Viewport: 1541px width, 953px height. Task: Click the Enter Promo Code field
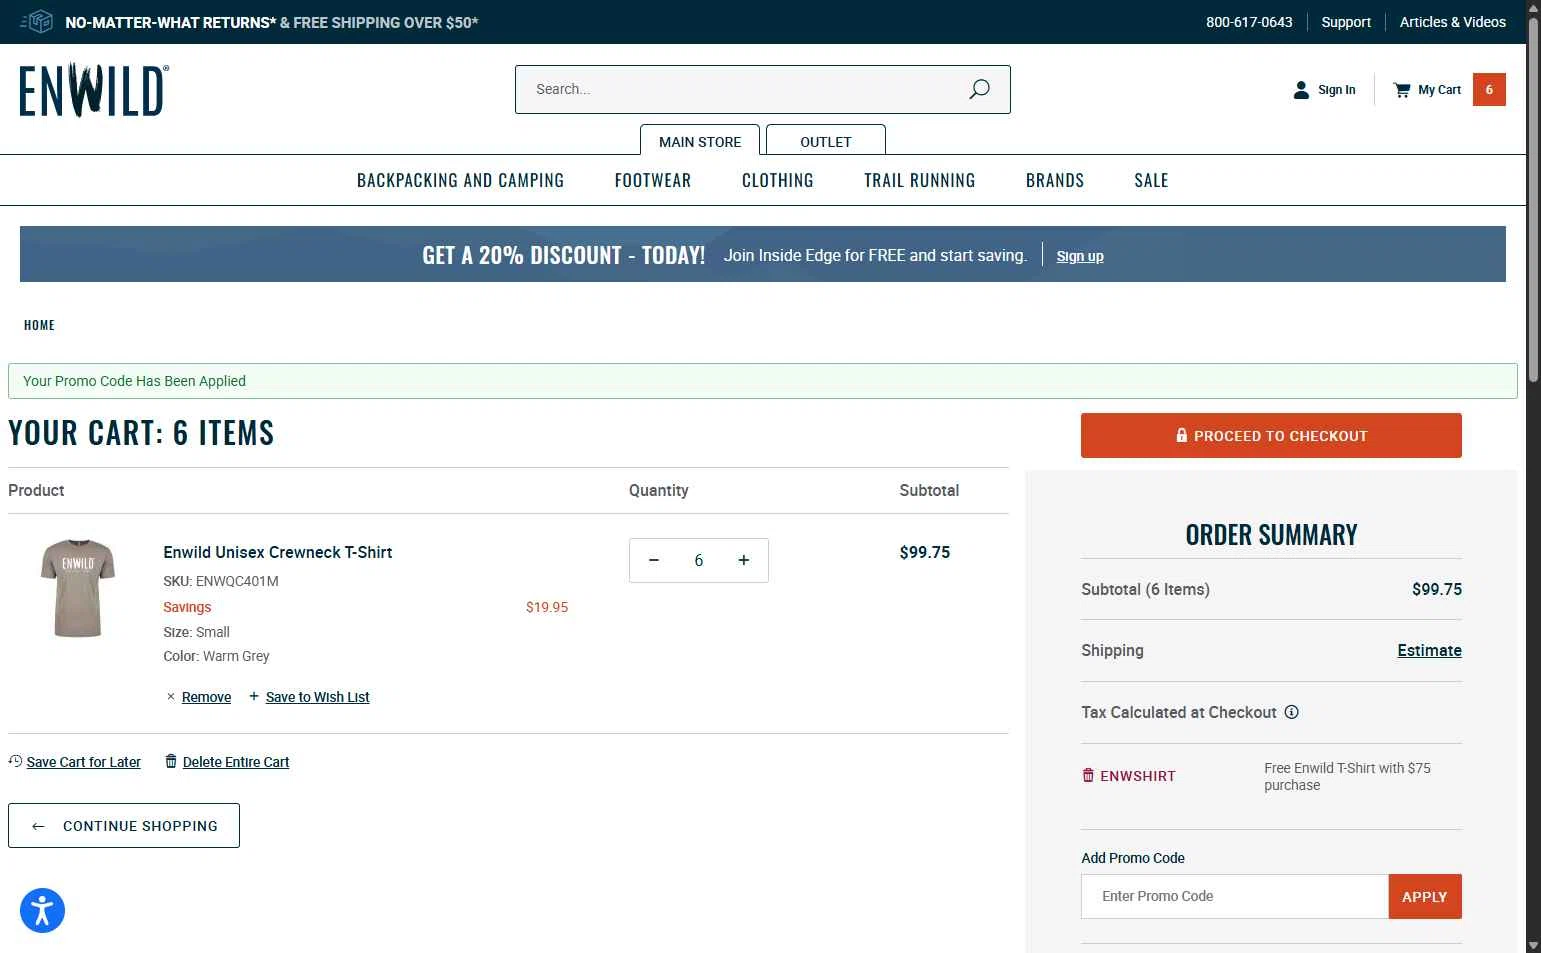1235,896
